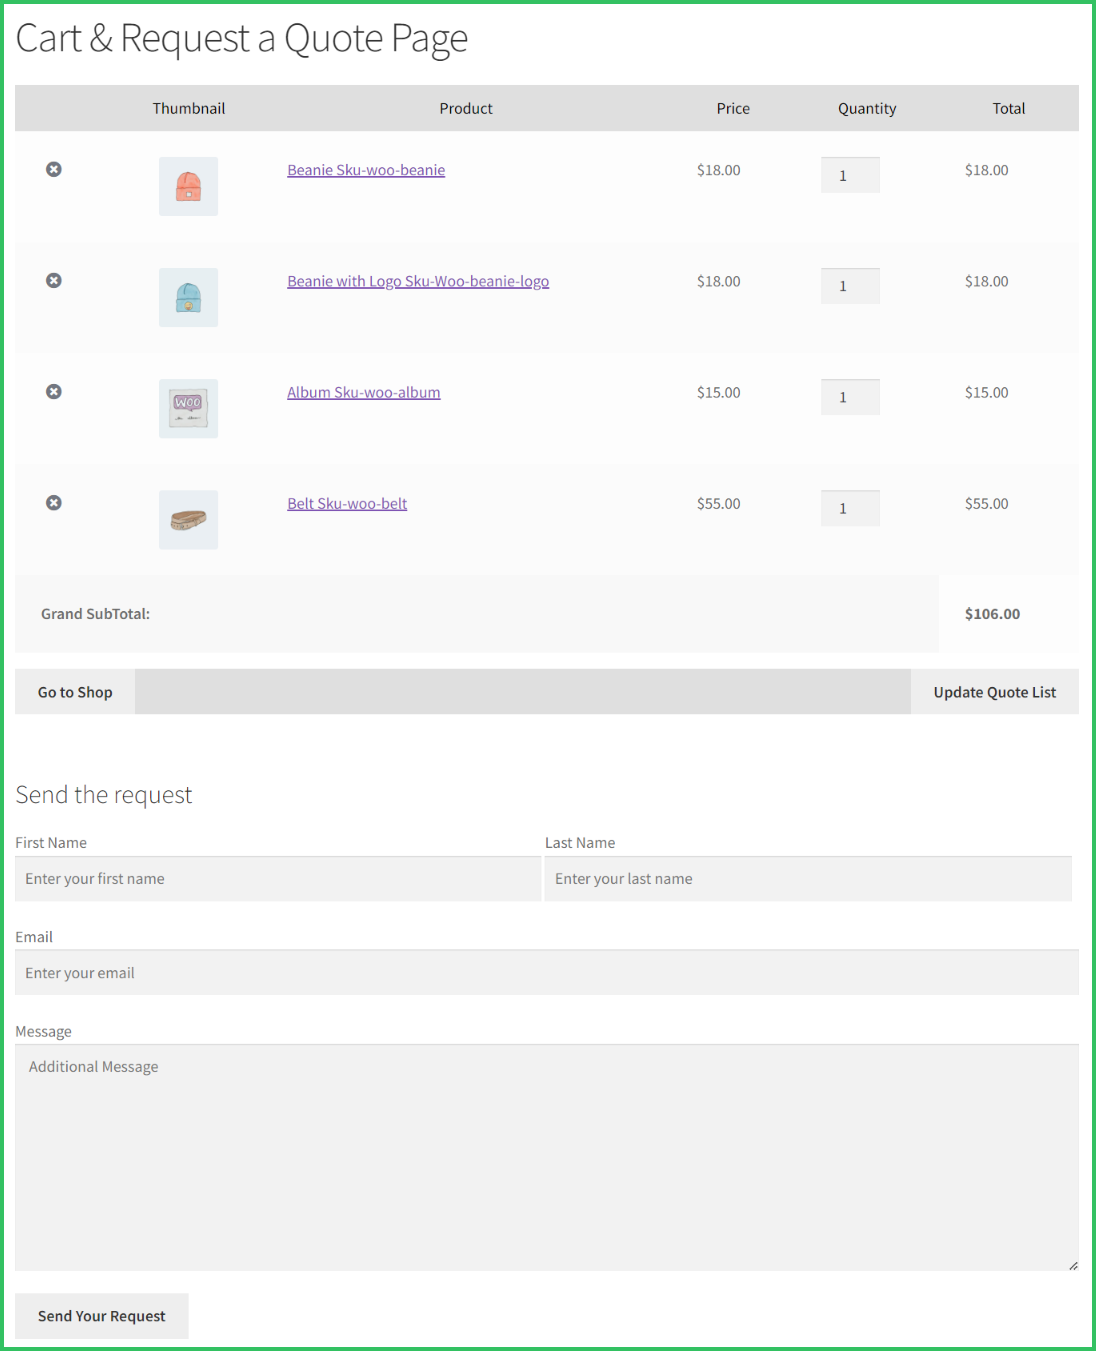1096x1351 pixels.
Task: Select the Grand SubTotal amount $106.00
Action: click(993, 614)
